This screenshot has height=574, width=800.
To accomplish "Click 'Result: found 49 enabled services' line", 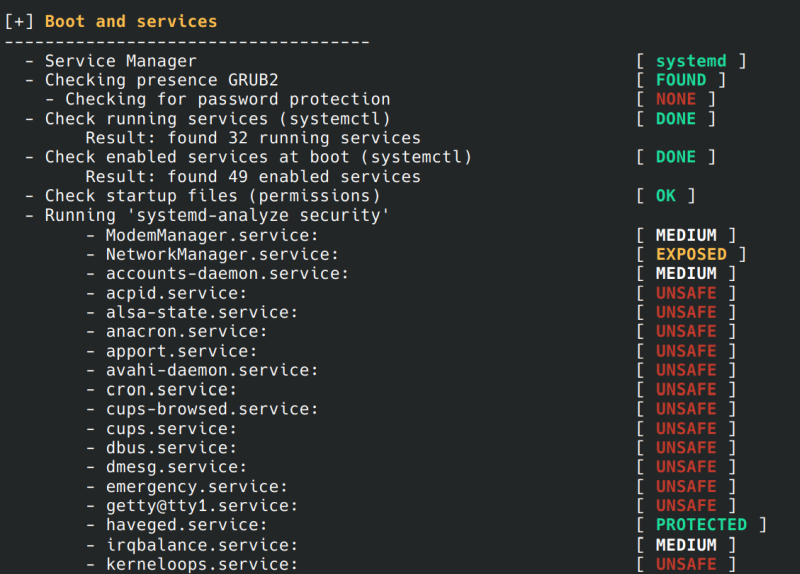I will coord(253,177).
